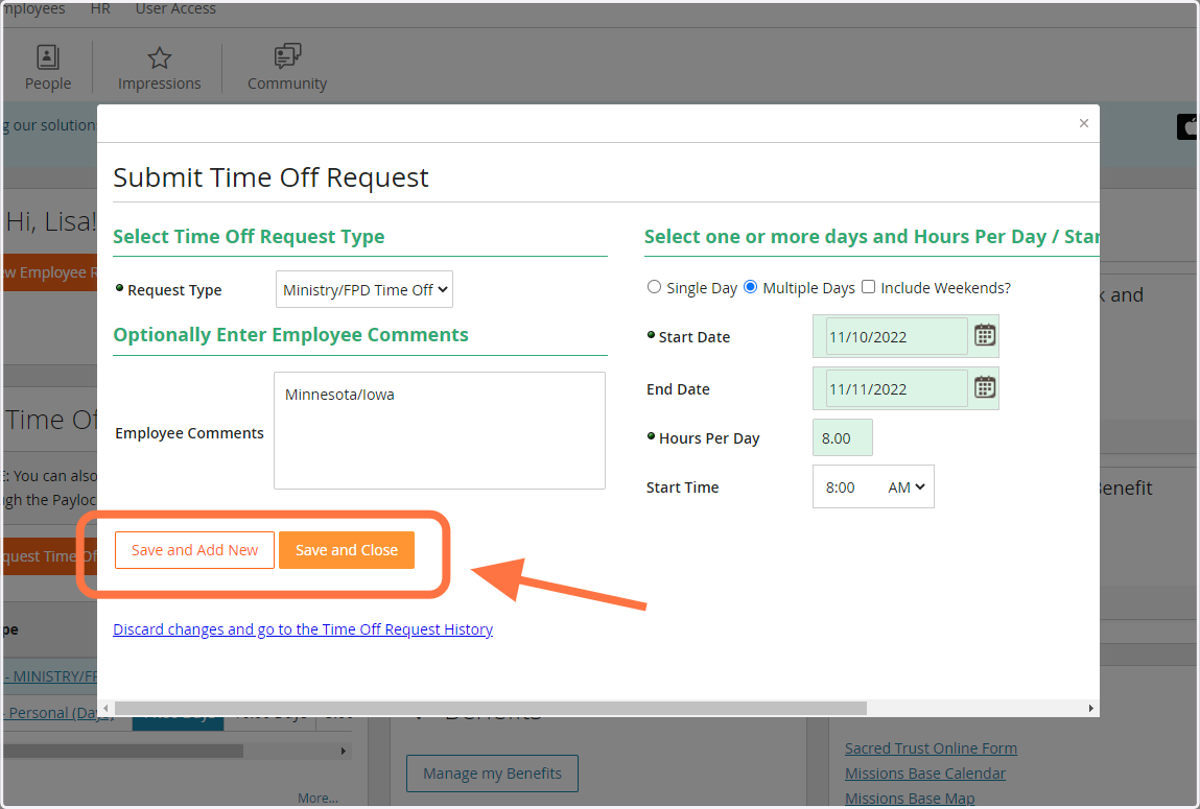Close the Submit Time Off Request dialog
The width and height of the screenshot is (1200, 809).
(1084, 124)
